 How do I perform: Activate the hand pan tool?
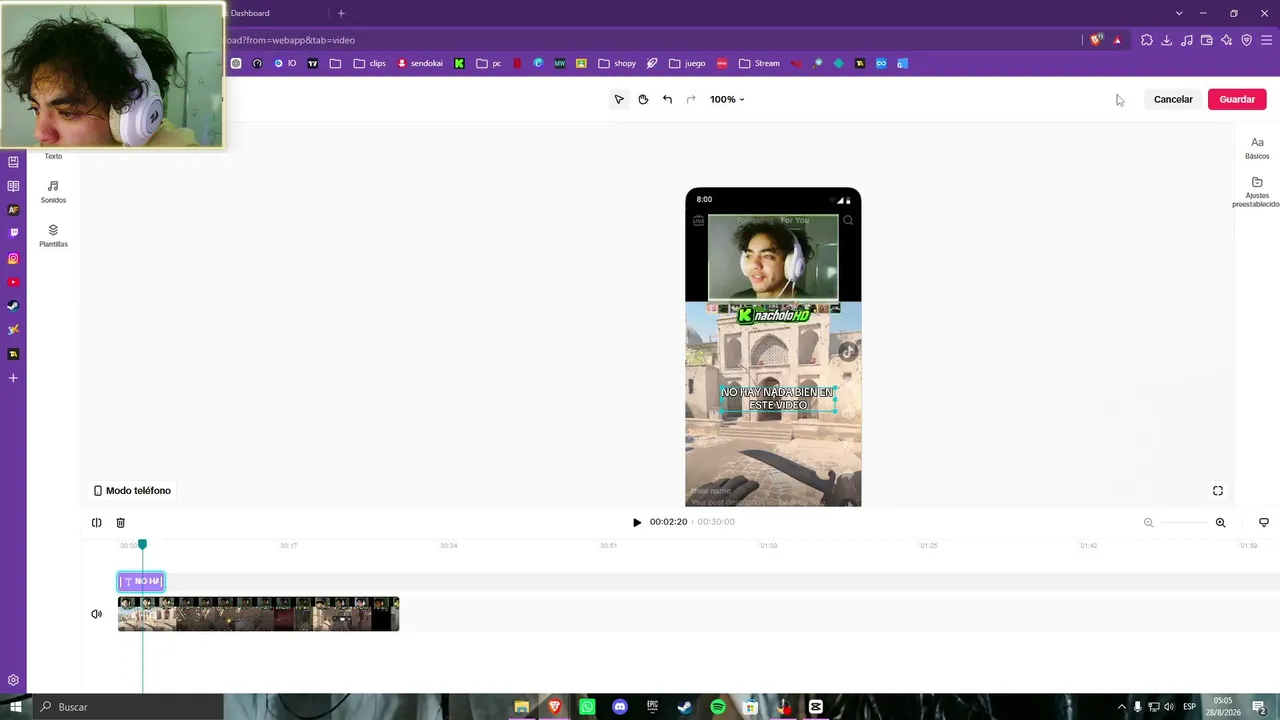point(643,99)
